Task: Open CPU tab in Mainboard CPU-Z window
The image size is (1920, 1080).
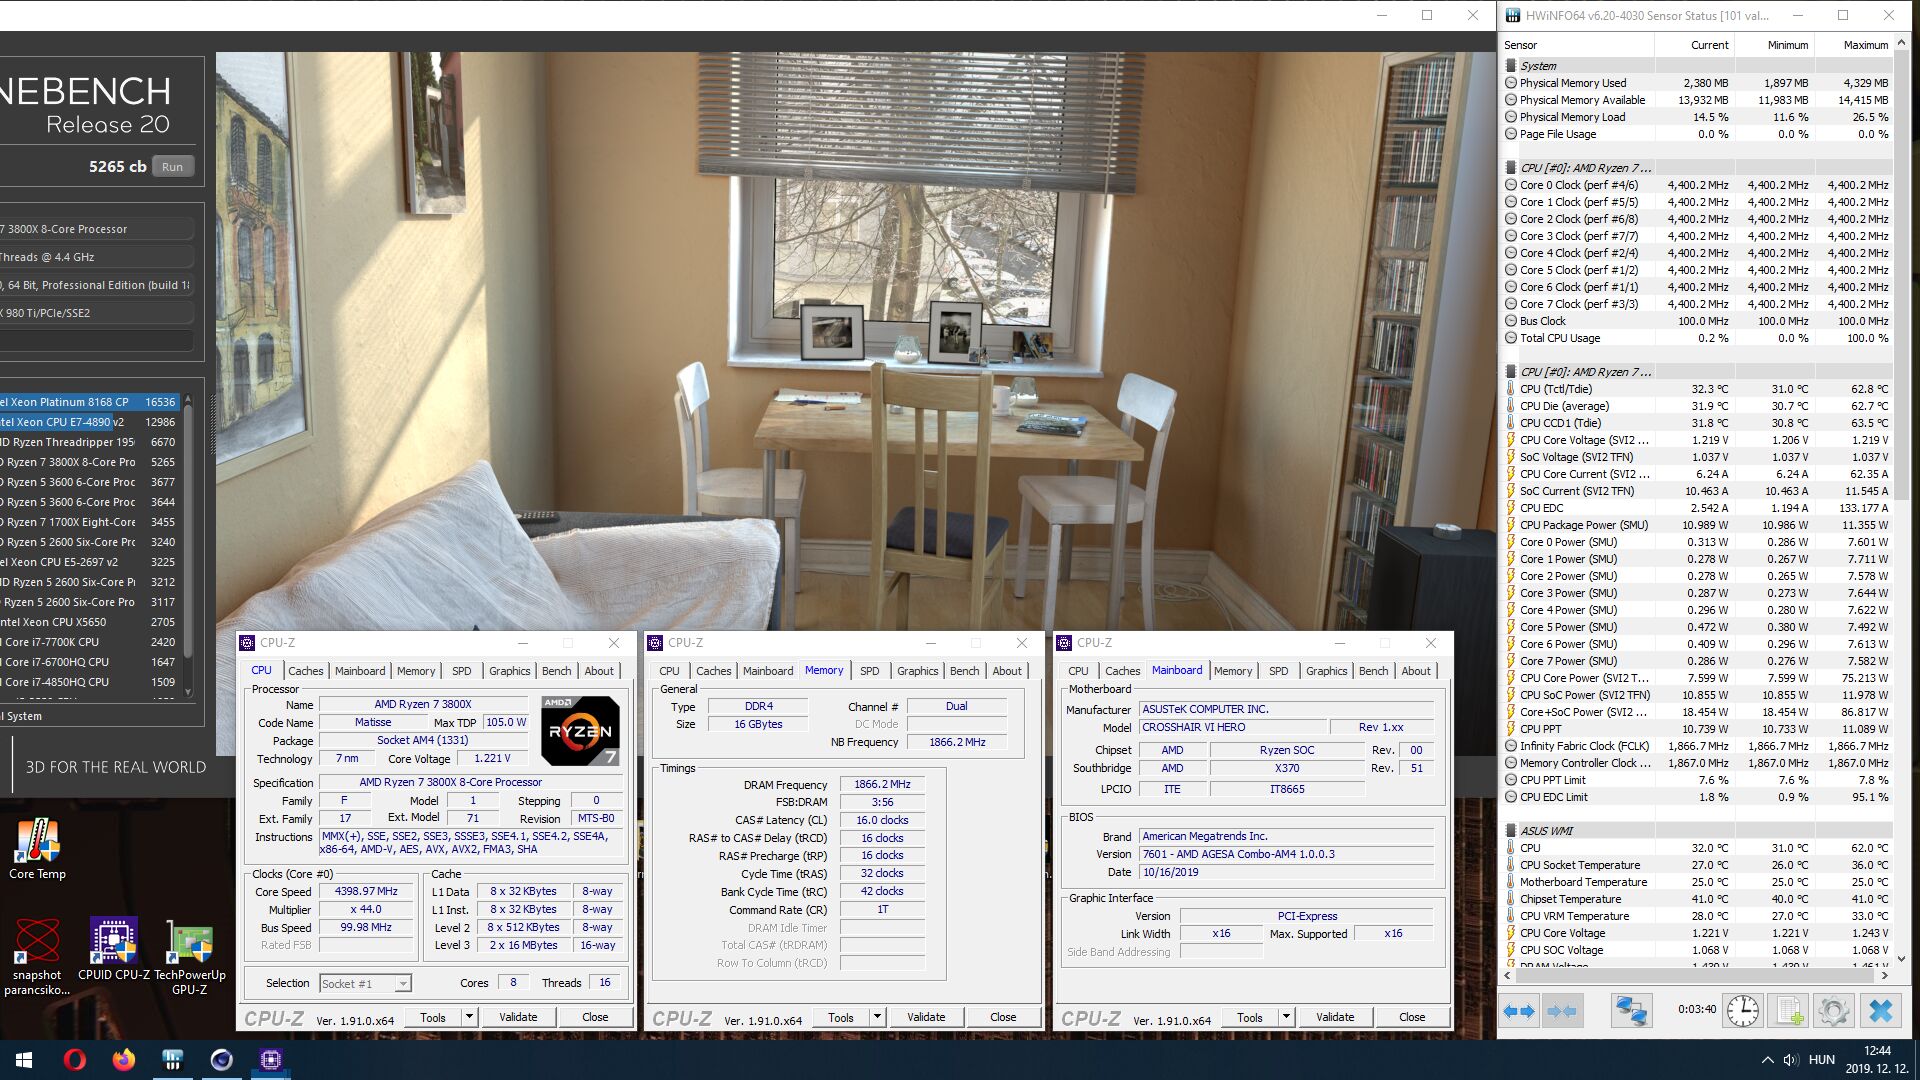Action: point(1078,671)
